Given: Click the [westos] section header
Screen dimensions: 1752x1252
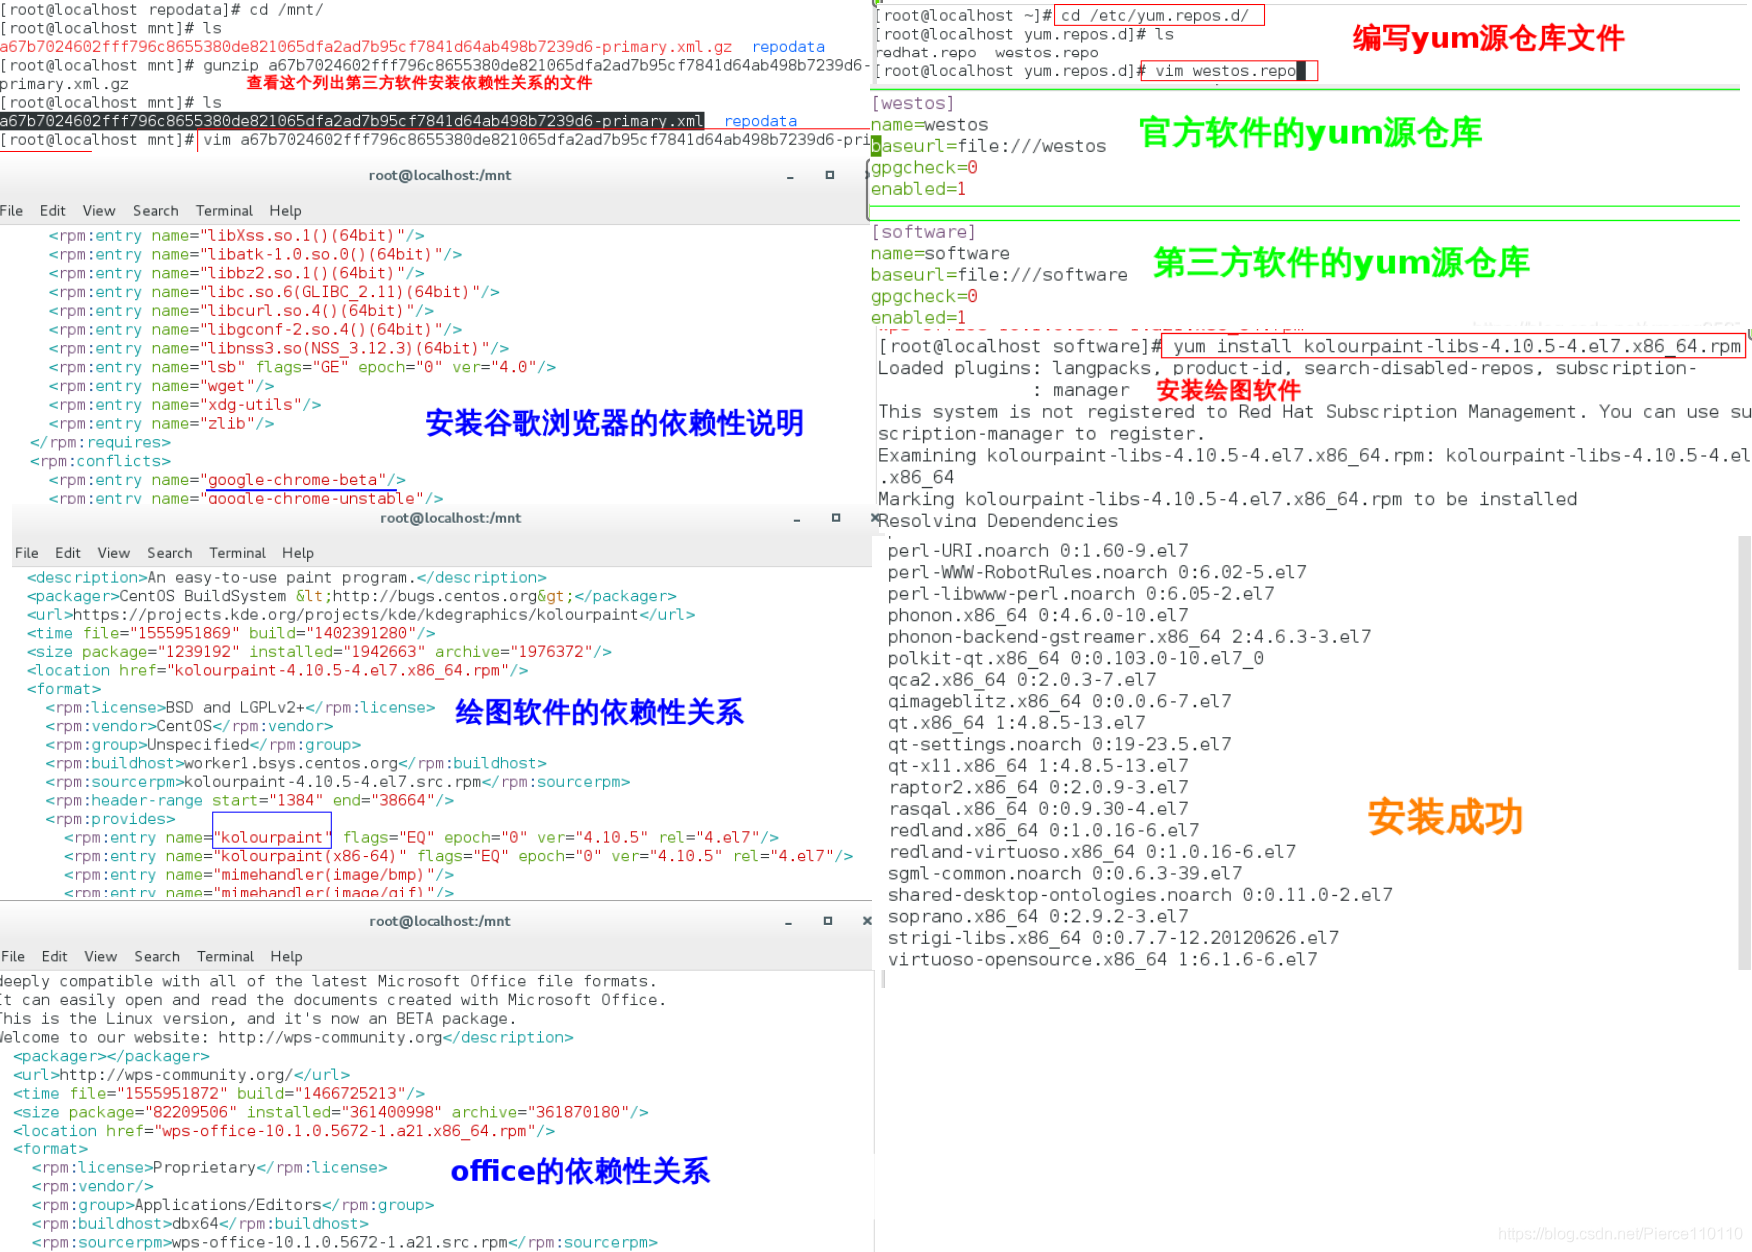Looking at the screenshot, I should tap(912, 103).
